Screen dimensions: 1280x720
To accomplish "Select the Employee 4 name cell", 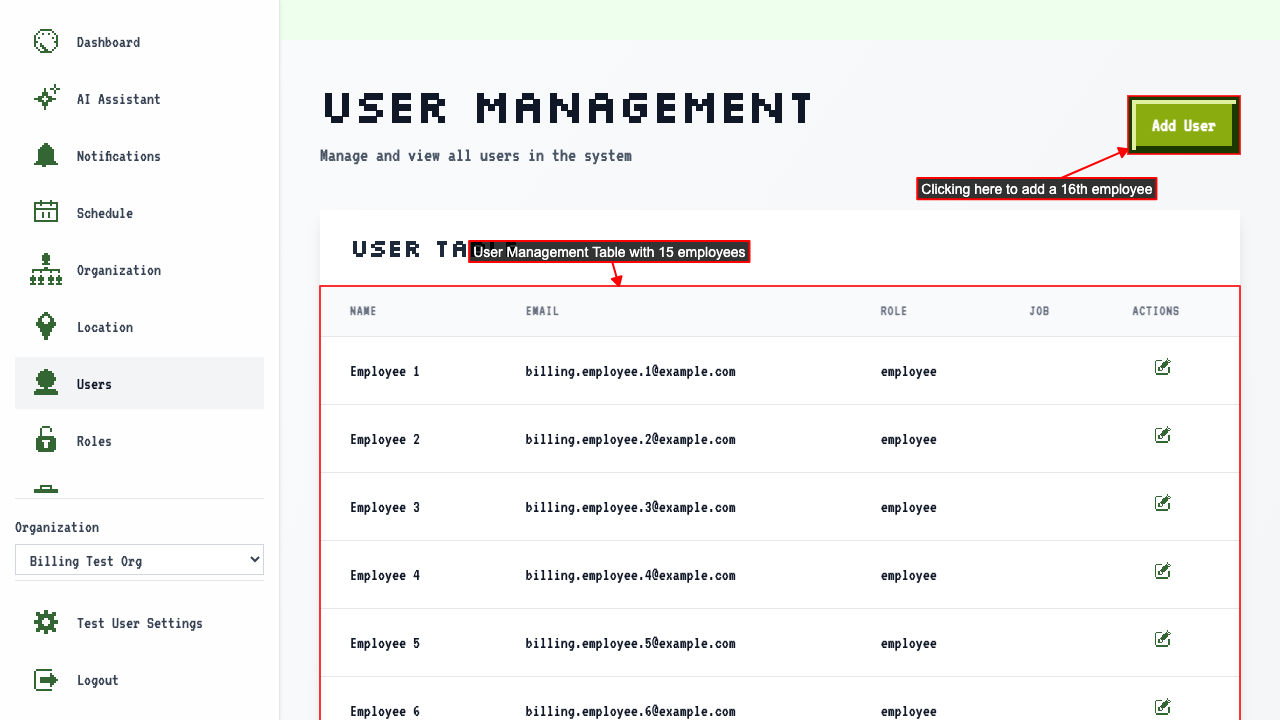I will [x=385, y=576].
